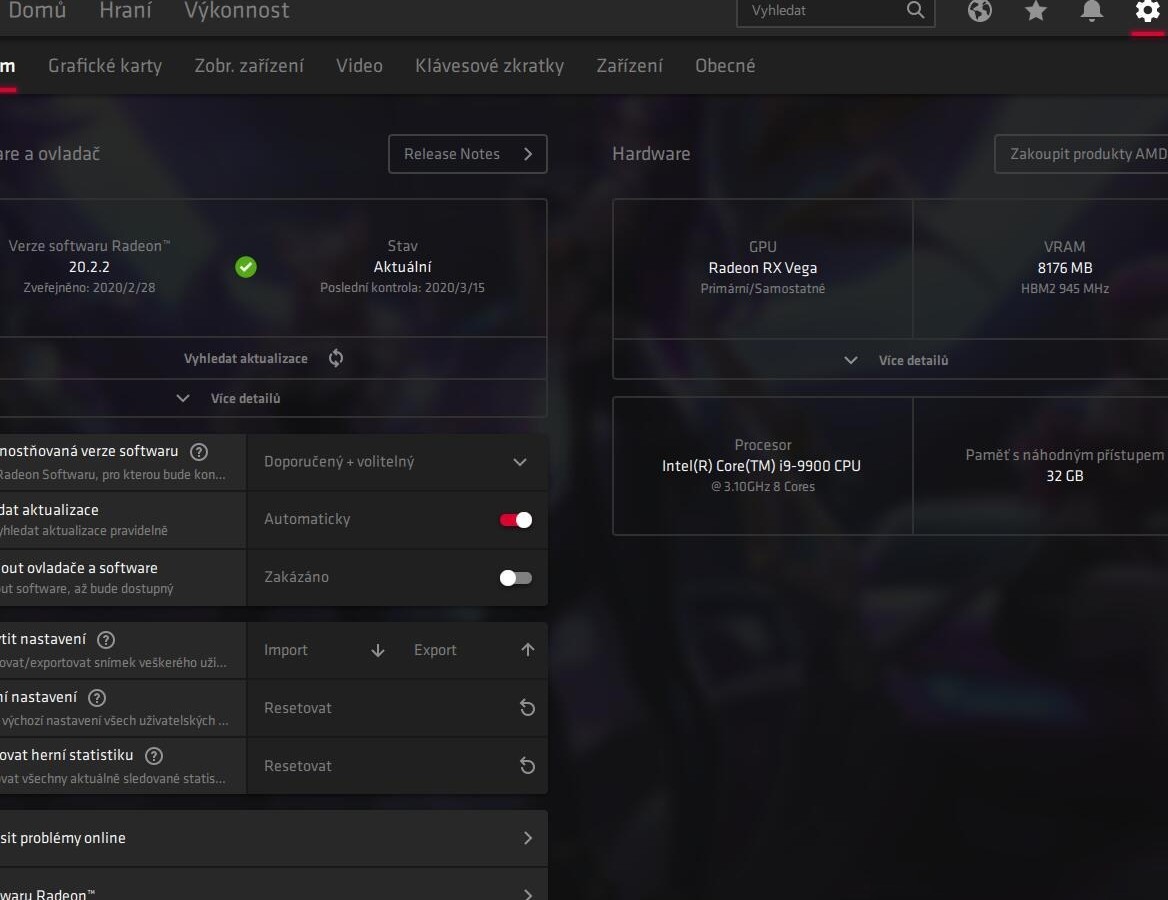The height and width of the screenshot is (900, 1168).
Task: Expand Více detailů under Hardware
Action: pos(897,361)
